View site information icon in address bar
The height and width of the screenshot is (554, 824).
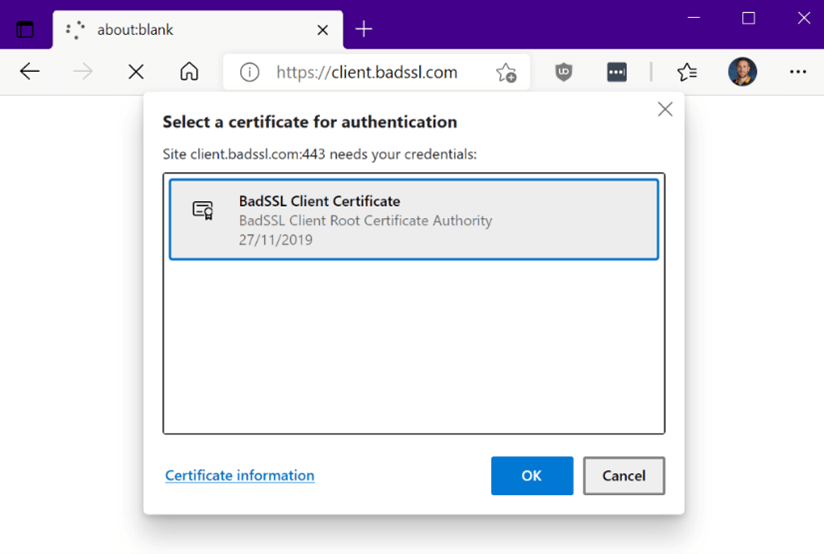coord(250,72)
